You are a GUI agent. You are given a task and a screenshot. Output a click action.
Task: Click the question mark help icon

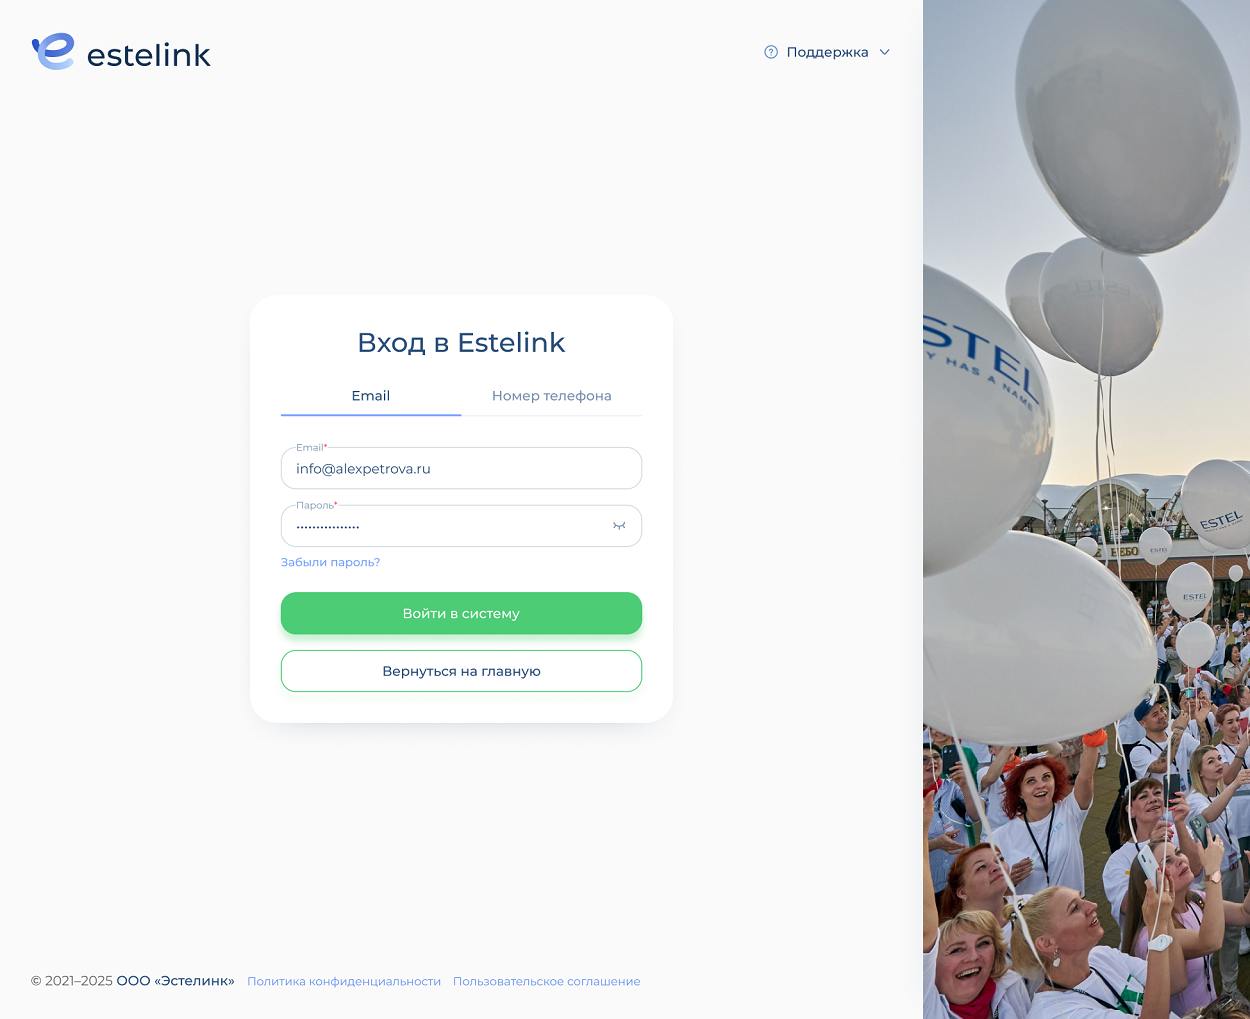771,52
